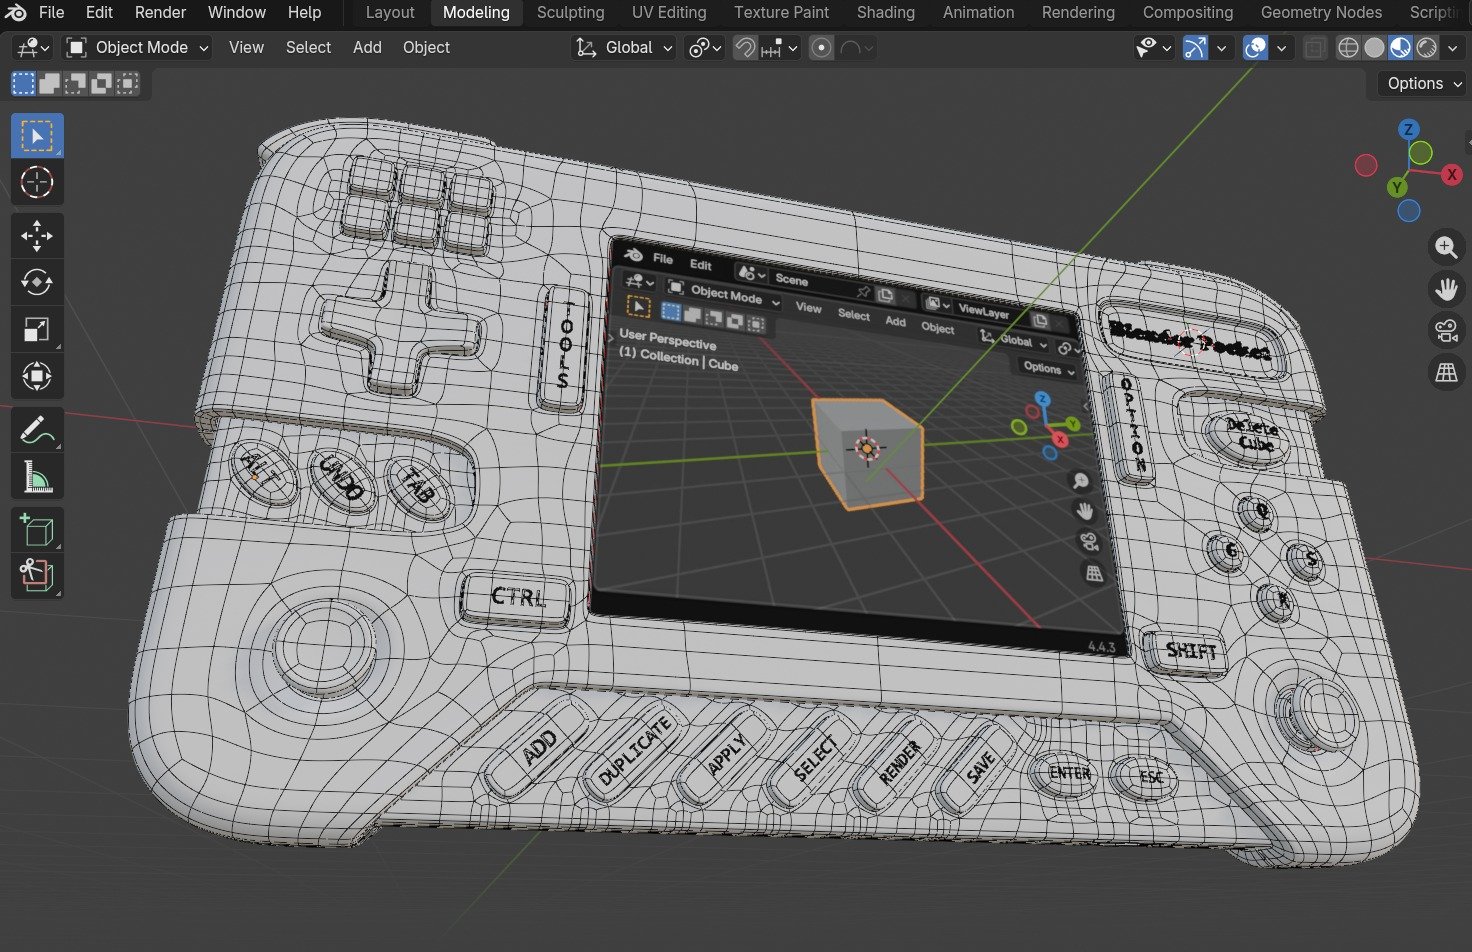This screenshot has height=952, width=1472.
Task: Pick the Scale tool
Action: pyautogui.click(x=37, y=330)
